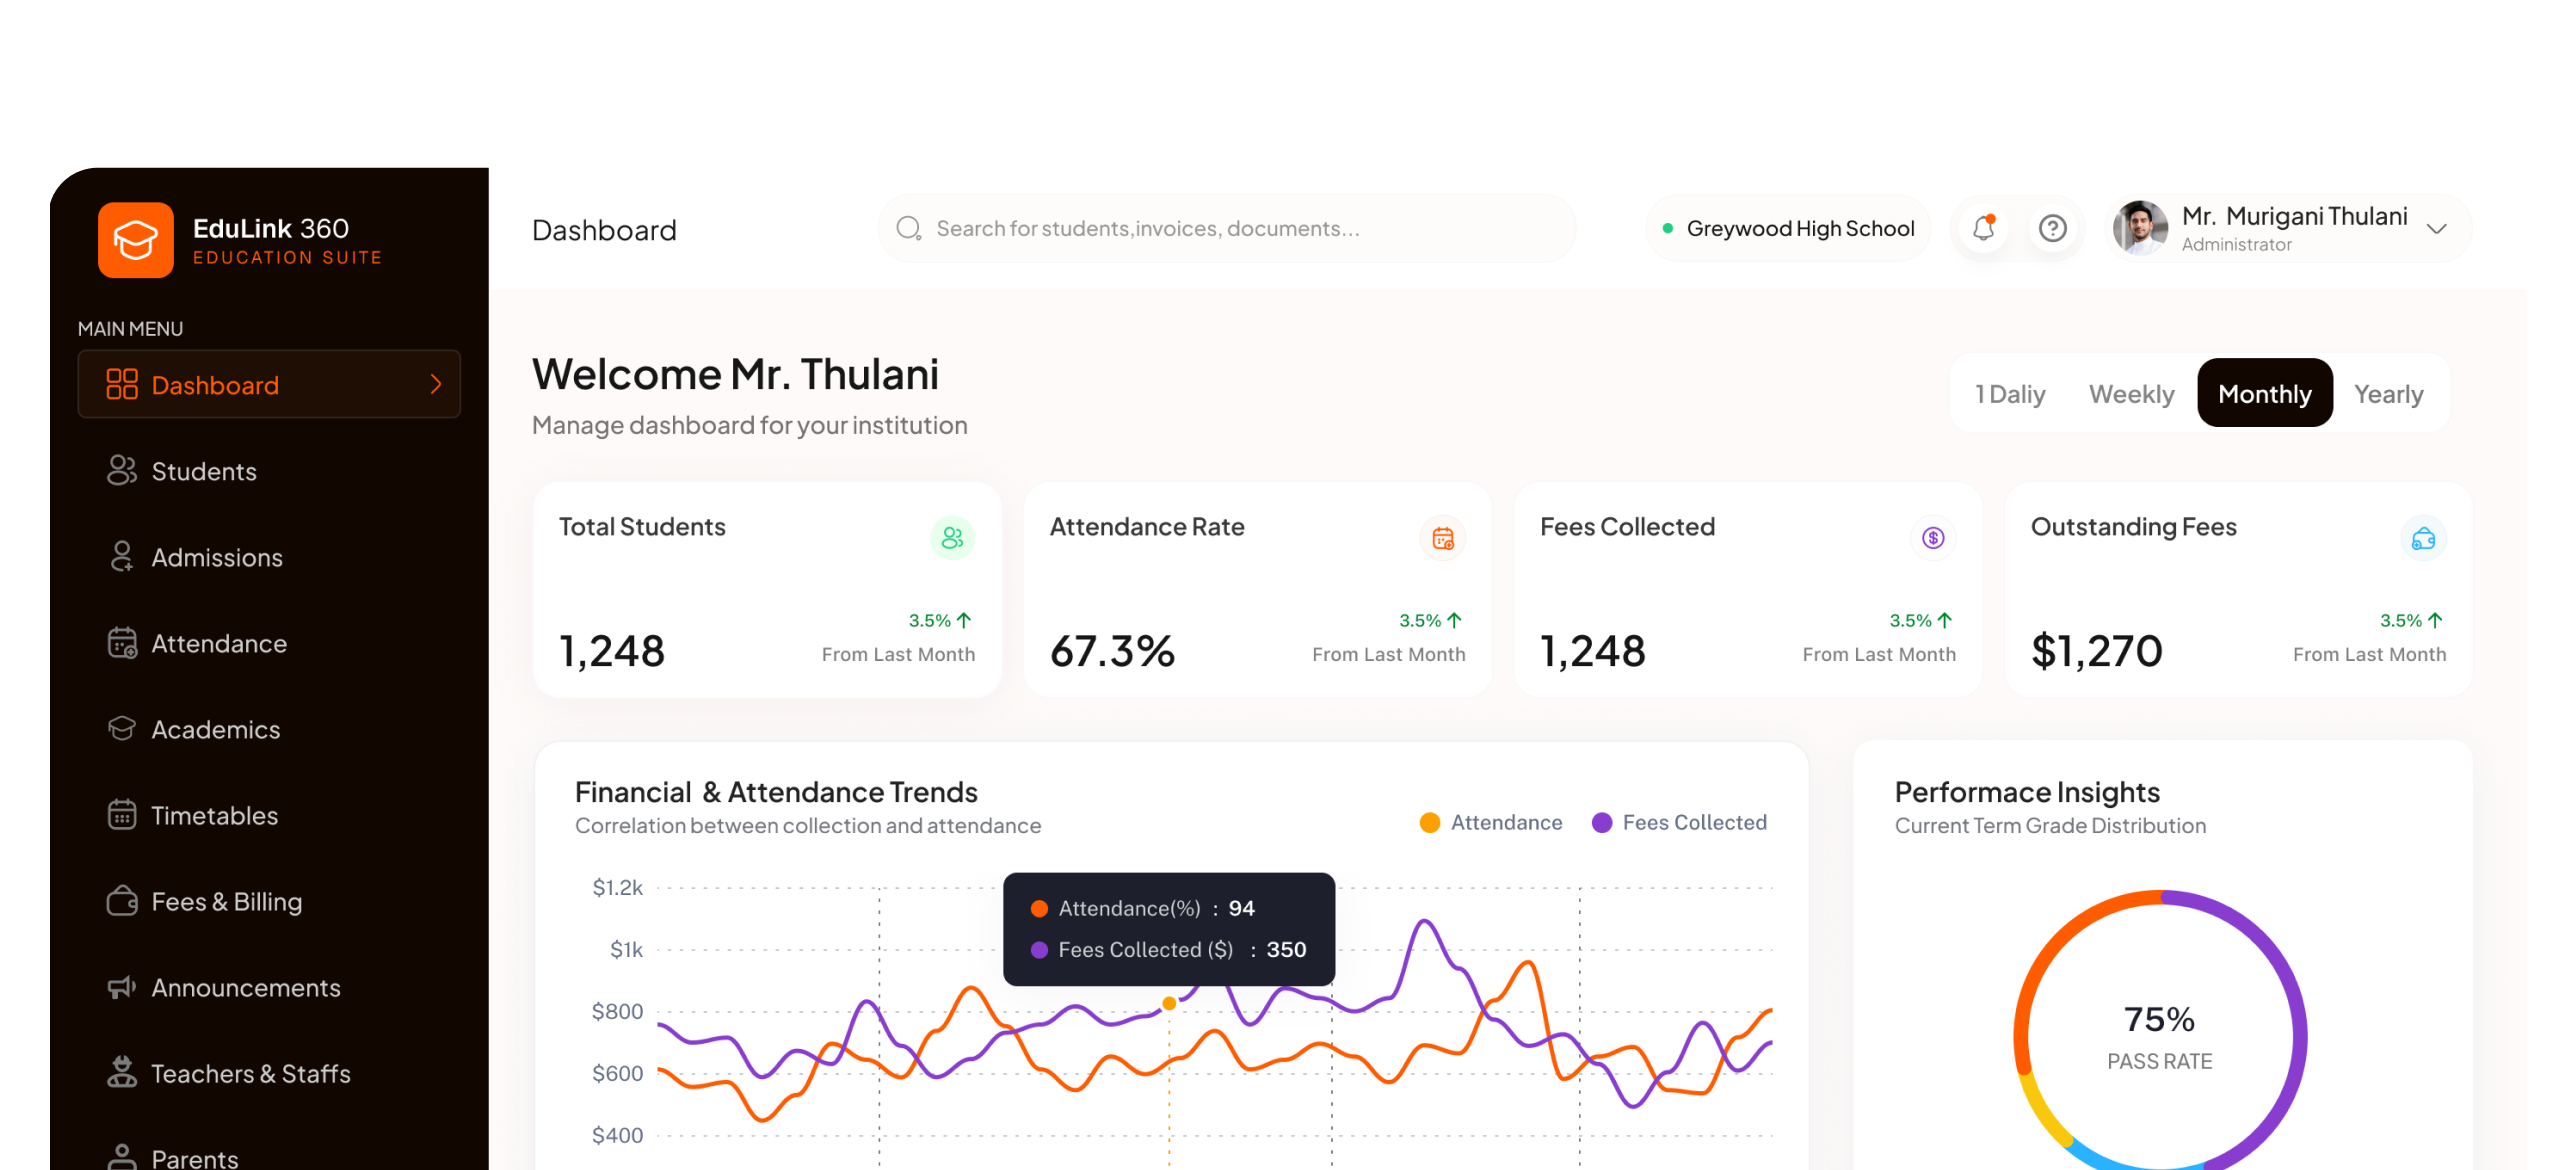
Task: Go to Teachers & Staffs page
Action: tap(250, 1073)
